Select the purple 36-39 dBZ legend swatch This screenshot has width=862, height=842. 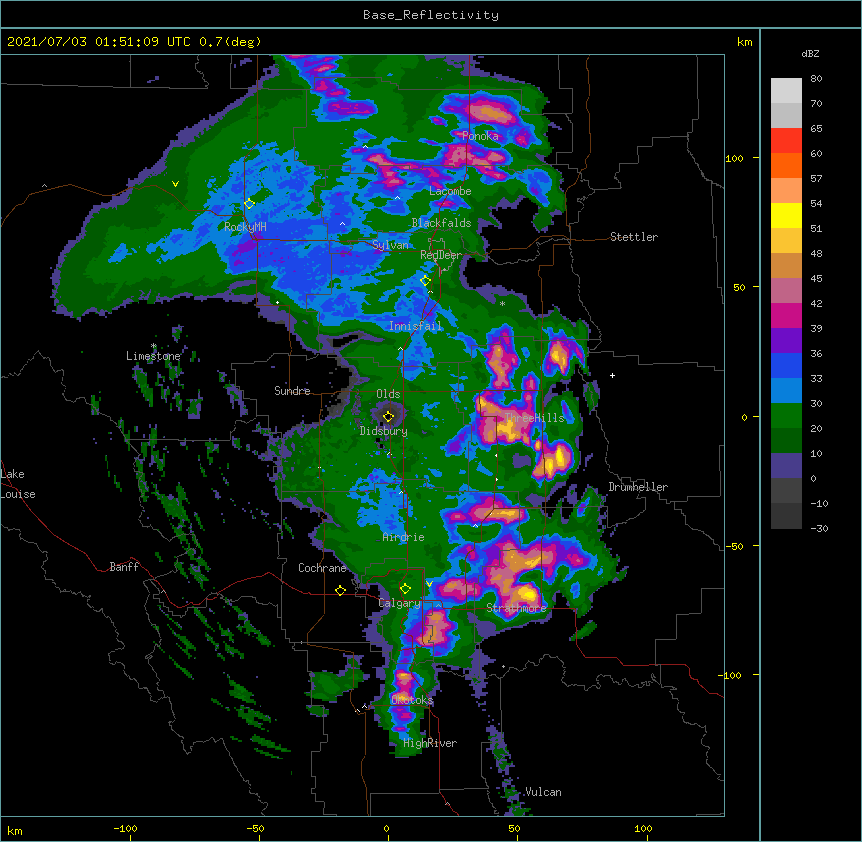(786, 341)
